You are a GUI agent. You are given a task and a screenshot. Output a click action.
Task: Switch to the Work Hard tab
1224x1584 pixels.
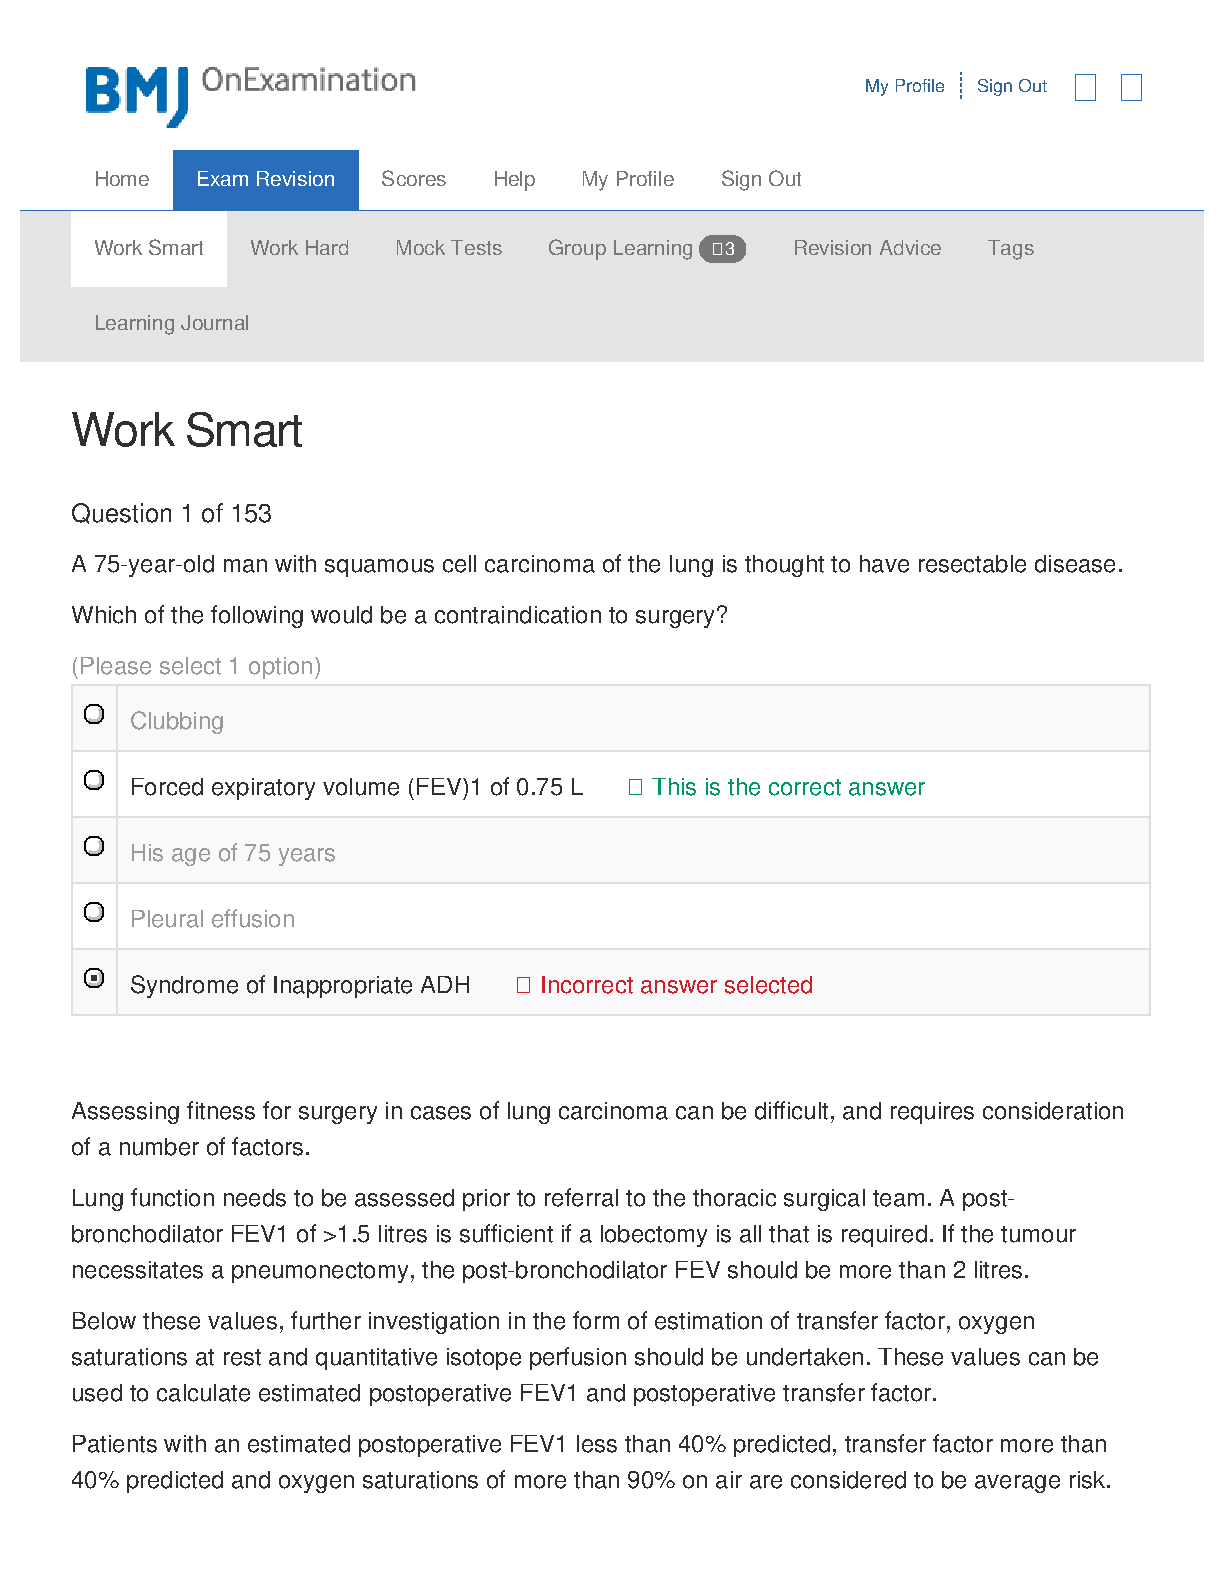299,249
